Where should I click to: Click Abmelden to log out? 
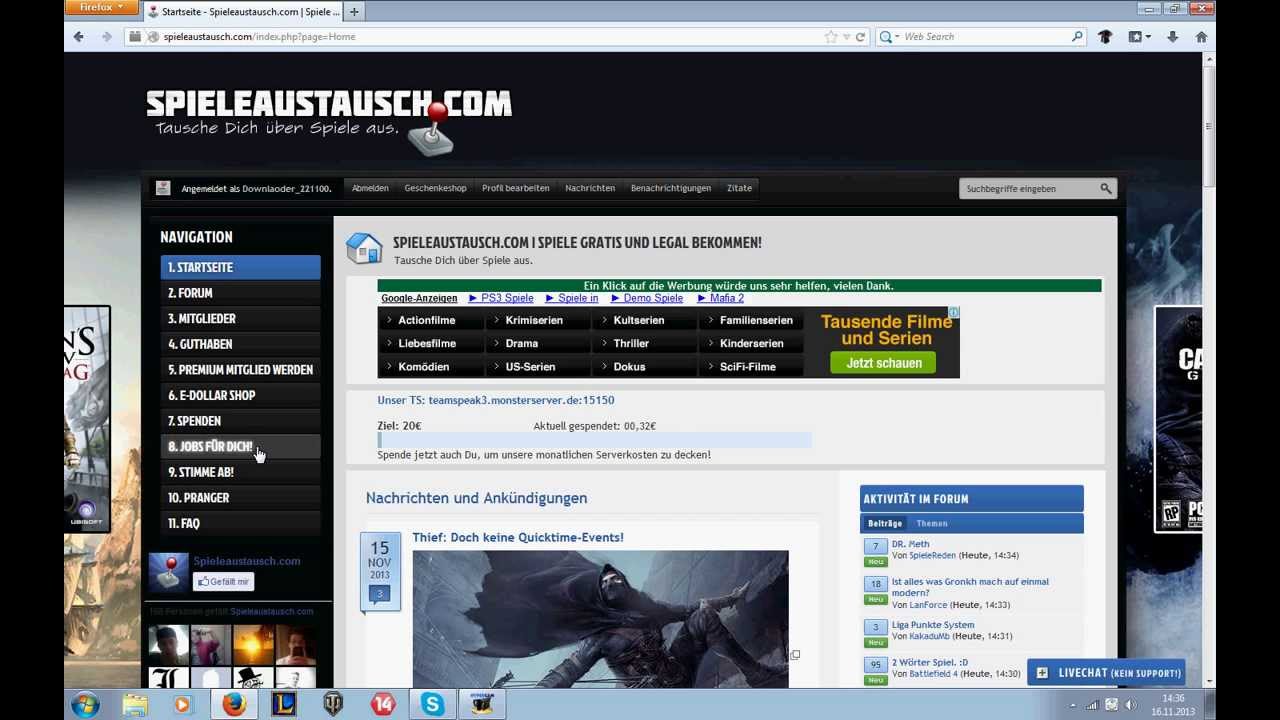pos(370,188)
